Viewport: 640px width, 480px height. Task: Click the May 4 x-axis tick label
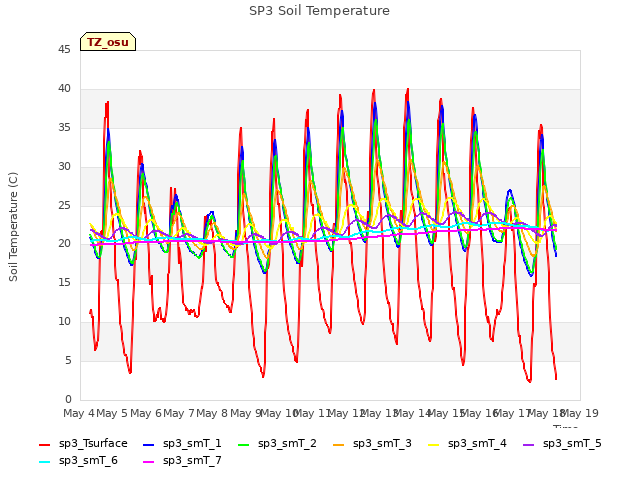[79, 413]
